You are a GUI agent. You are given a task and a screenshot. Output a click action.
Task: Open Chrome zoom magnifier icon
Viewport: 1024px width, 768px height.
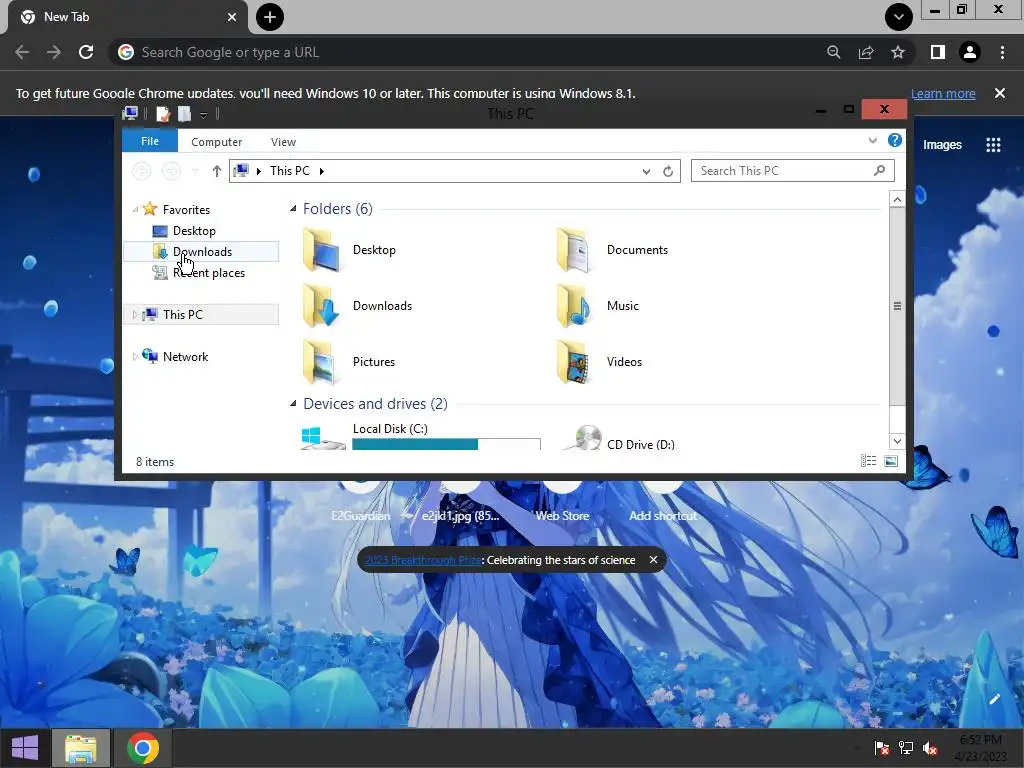point(833,52)
